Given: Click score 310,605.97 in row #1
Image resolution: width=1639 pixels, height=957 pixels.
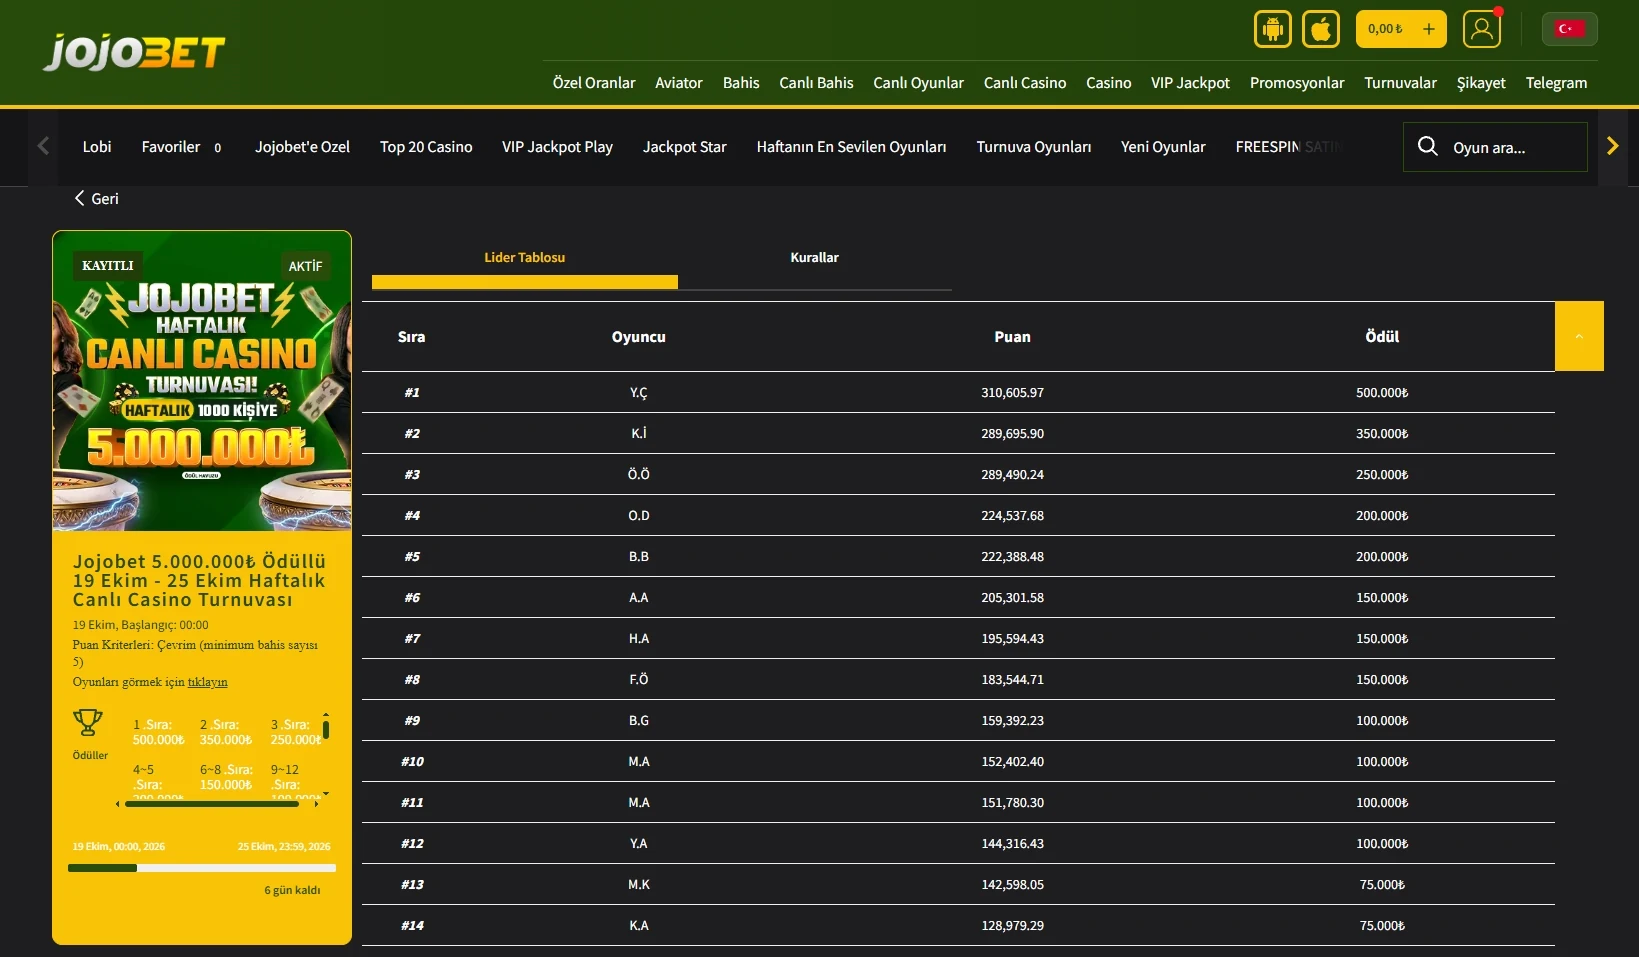Looking at the screenshot, I should pyautogui.click(x=1012, y=392).
